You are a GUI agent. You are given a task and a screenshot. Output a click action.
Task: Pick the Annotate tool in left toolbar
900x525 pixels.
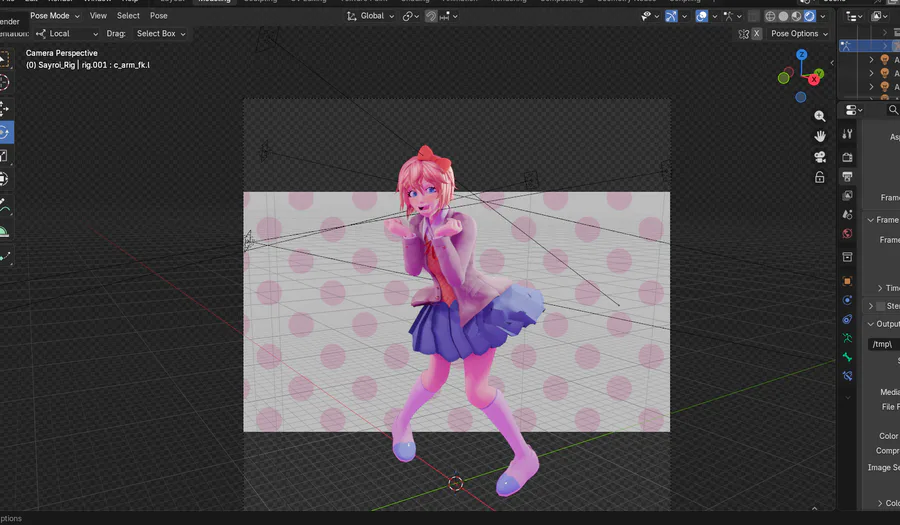5,205
